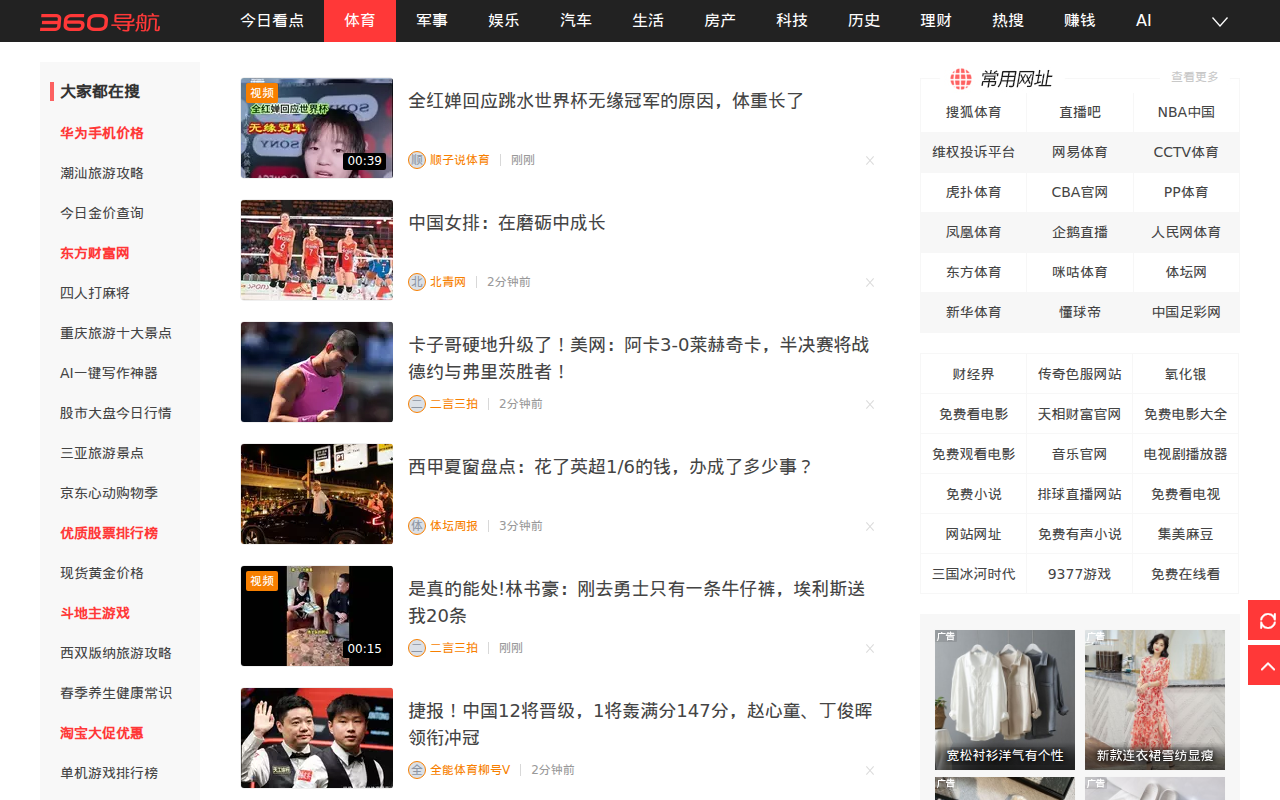
Task: Open the 科技 navigation tab
Action: click(x=792, y=21)
